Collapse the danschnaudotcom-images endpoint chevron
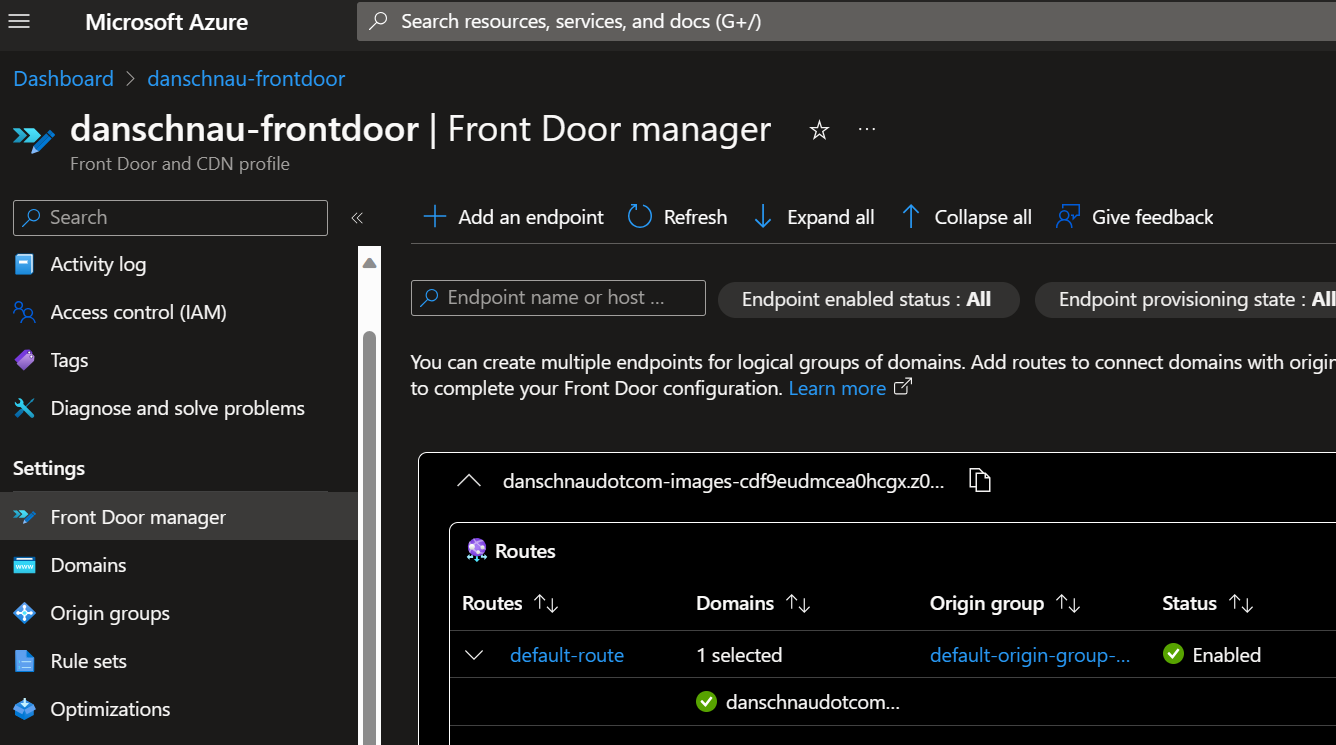This screenshot has width=1336, height=745. pyautogui.click(x=469, y=481)
